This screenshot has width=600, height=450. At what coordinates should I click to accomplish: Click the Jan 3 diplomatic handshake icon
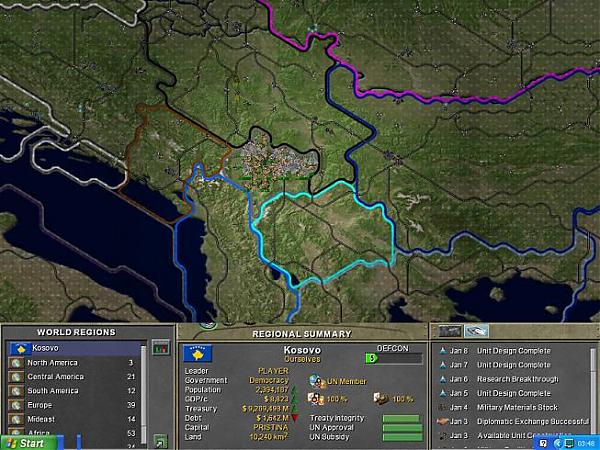pos(443,421)
